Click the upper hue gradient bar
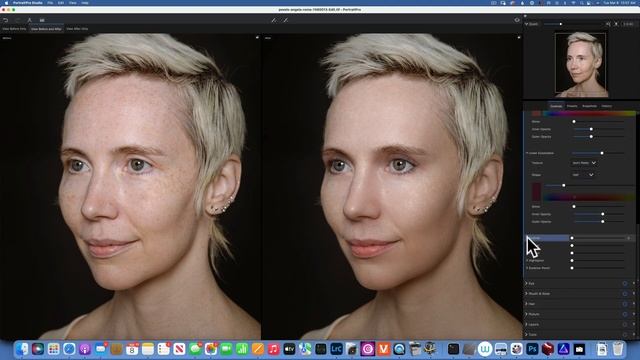Viewport: 640px width, 360px height. (x=589, y=113)
